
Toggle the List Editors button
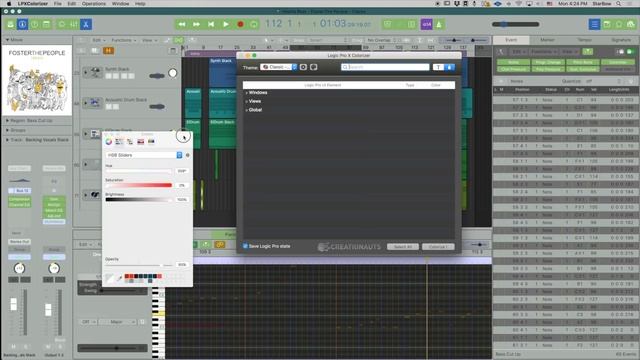pyautogui.click(x=594, y=24)
